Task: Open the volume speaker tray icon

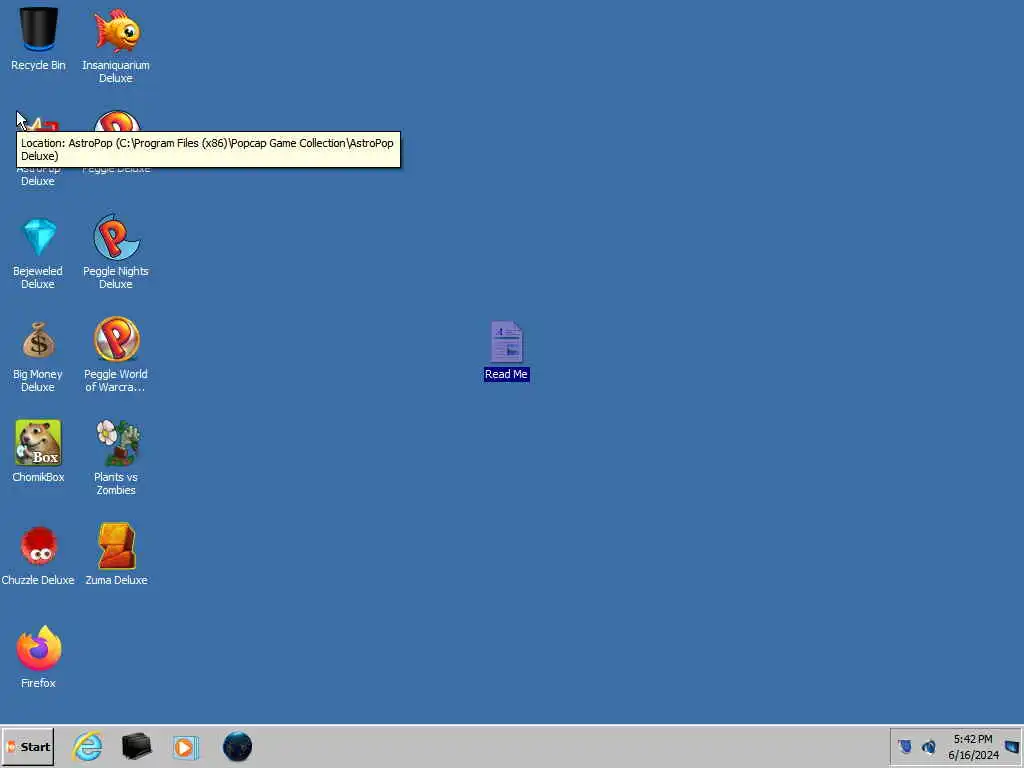Action: [928, 746]
